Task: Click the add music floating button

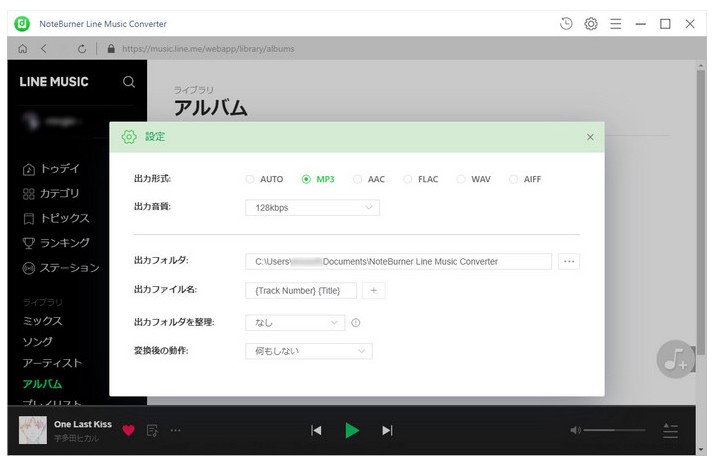Action: pyautogui.click(x=675, y=359)
